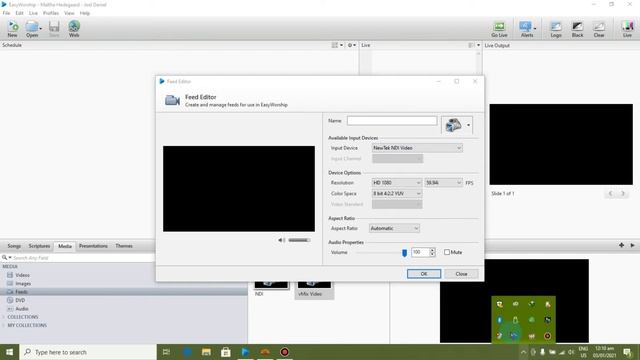Toggle the Black screen icon
This screenshot has height=360, width=640.
click(x=577, y=29)
